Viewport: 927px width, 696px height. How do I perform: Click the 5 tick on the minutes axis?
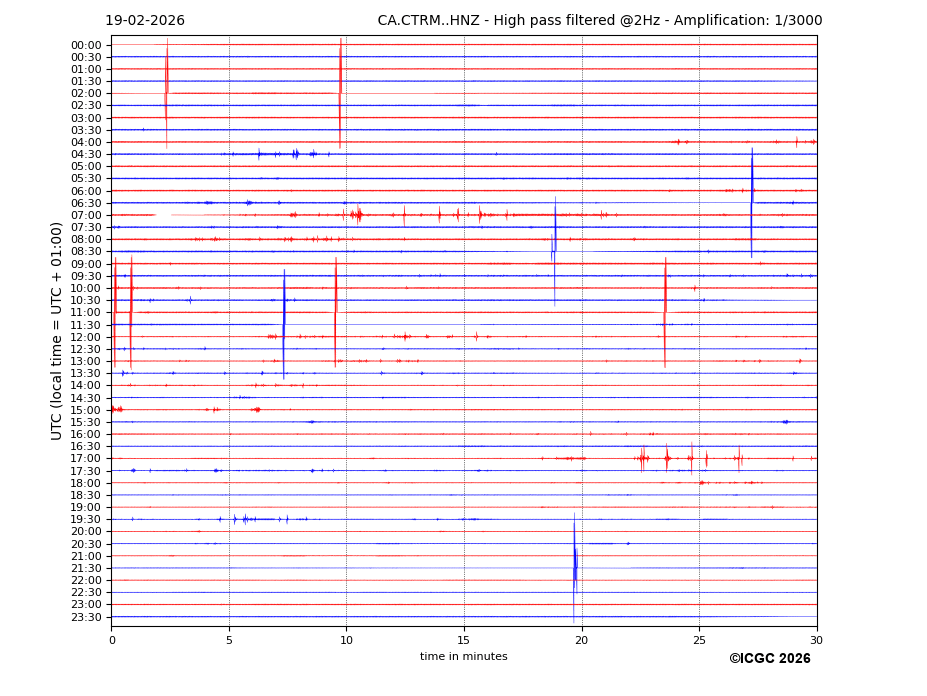click(229, 640)
